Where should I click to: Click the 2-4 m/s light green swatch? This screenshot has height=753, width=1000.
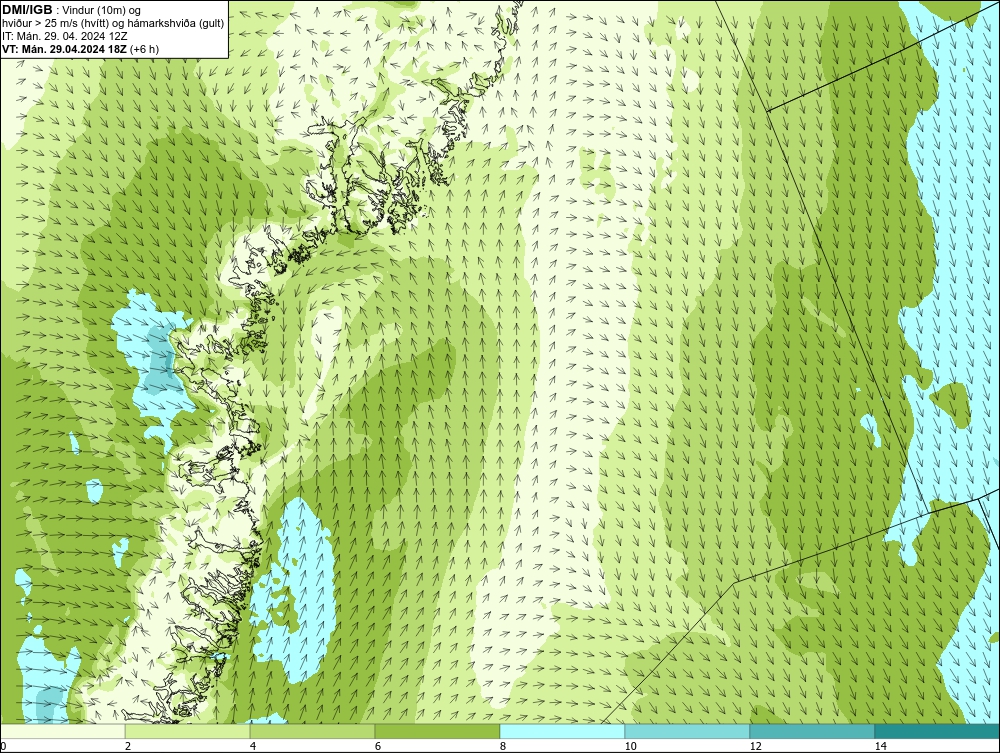click(188, 731)
